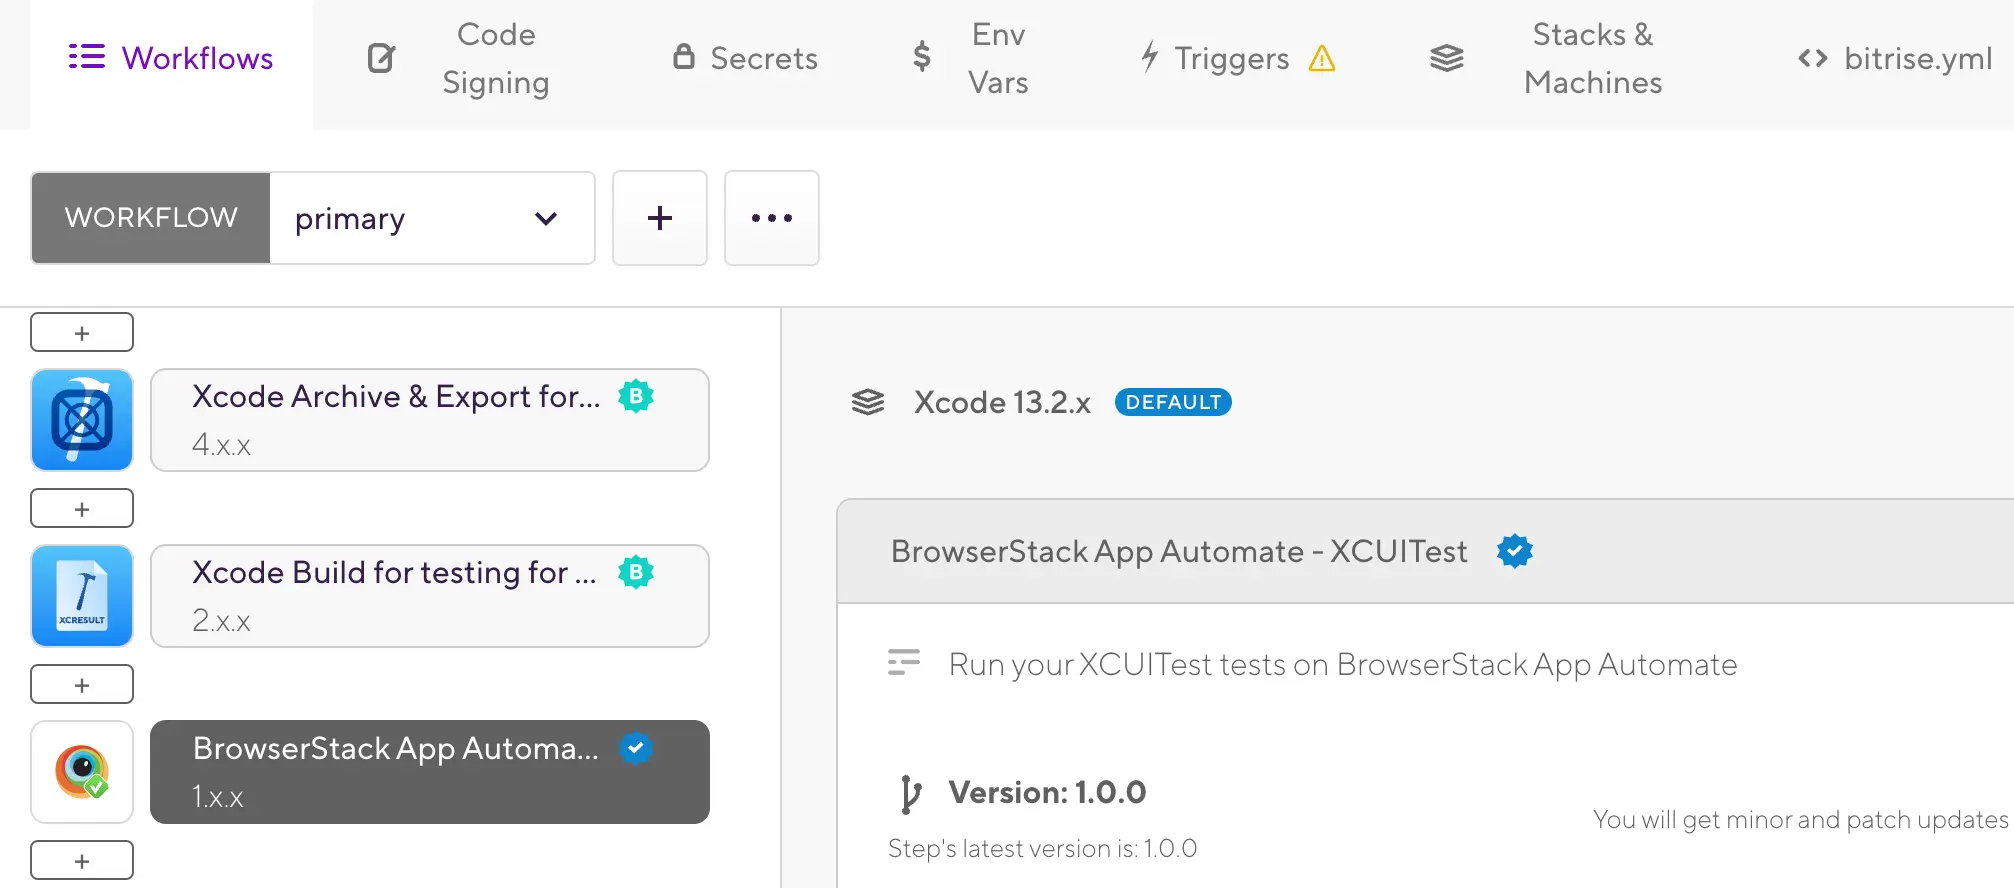
Task: Click the Bitrise badge on Xcode Build step
Action: 636,573
